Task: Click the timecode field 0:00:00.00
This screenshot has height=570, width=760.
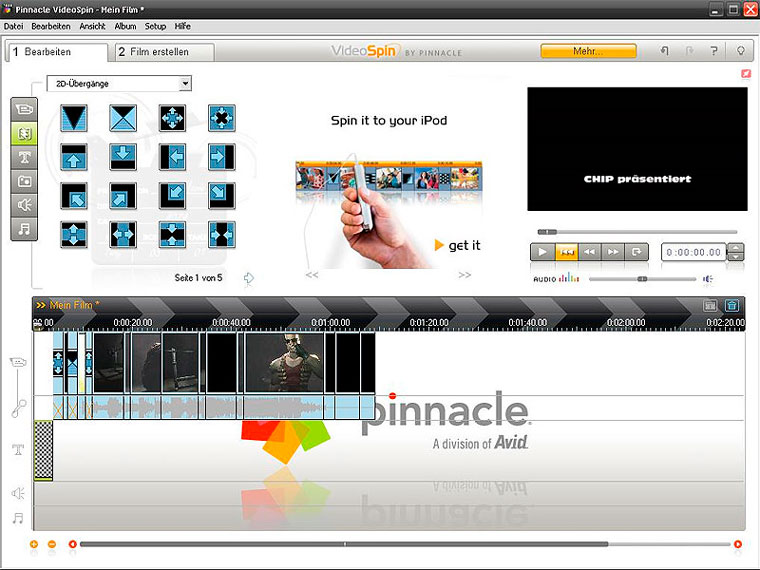Action: [693, 253]
